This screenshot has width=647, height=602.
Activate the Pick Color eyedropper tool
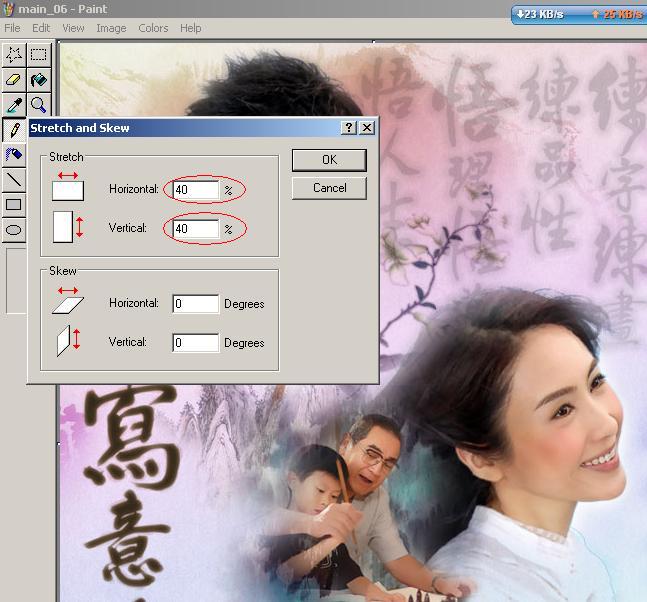(x=14, y=104)
